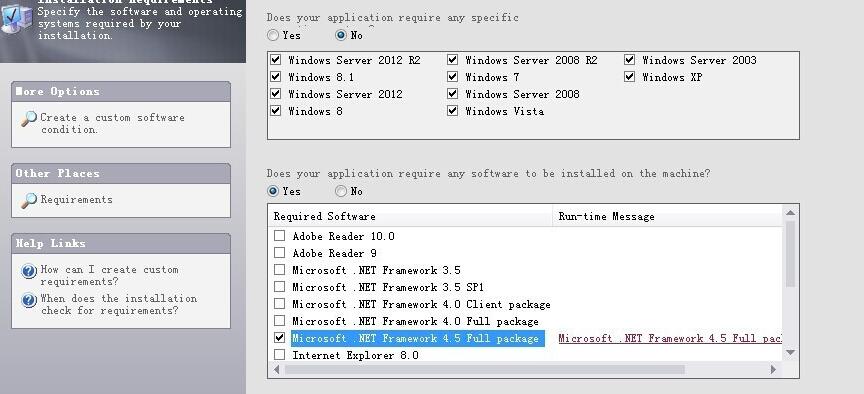
Task: Uncheck Windows Server 2012 R2
Action: pos(276,60)
